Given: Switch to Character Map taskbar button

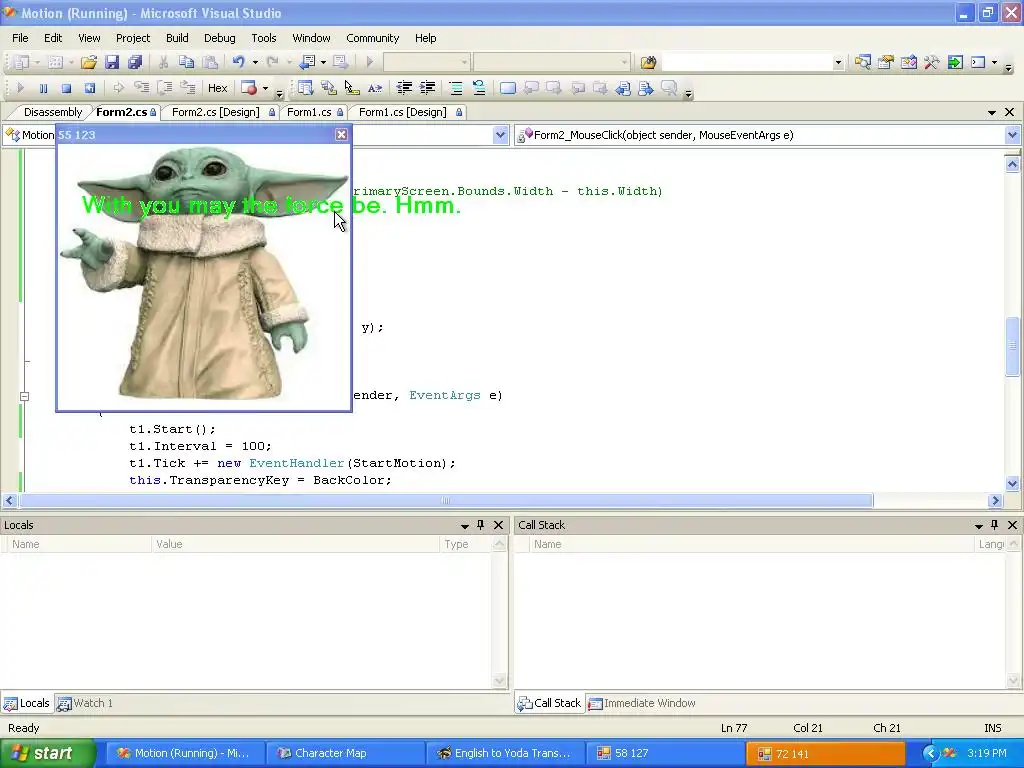Looking at the screenshot, I should coord(346,754).
